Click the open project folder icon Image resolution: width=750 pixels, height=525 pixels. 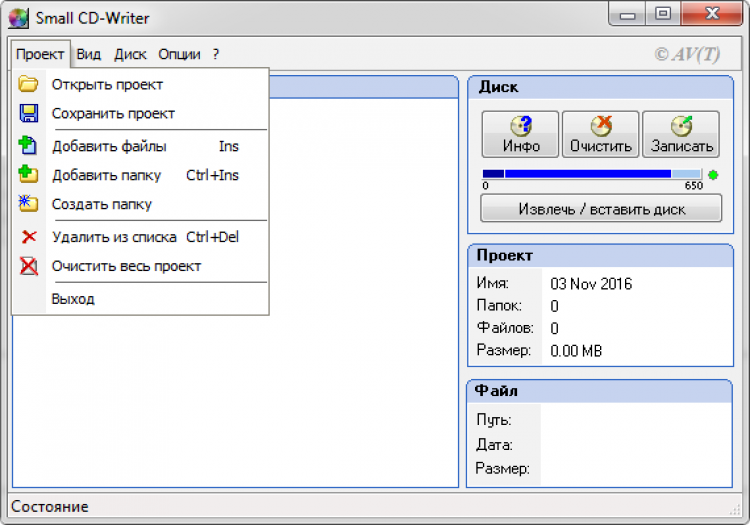pos(28,84)
